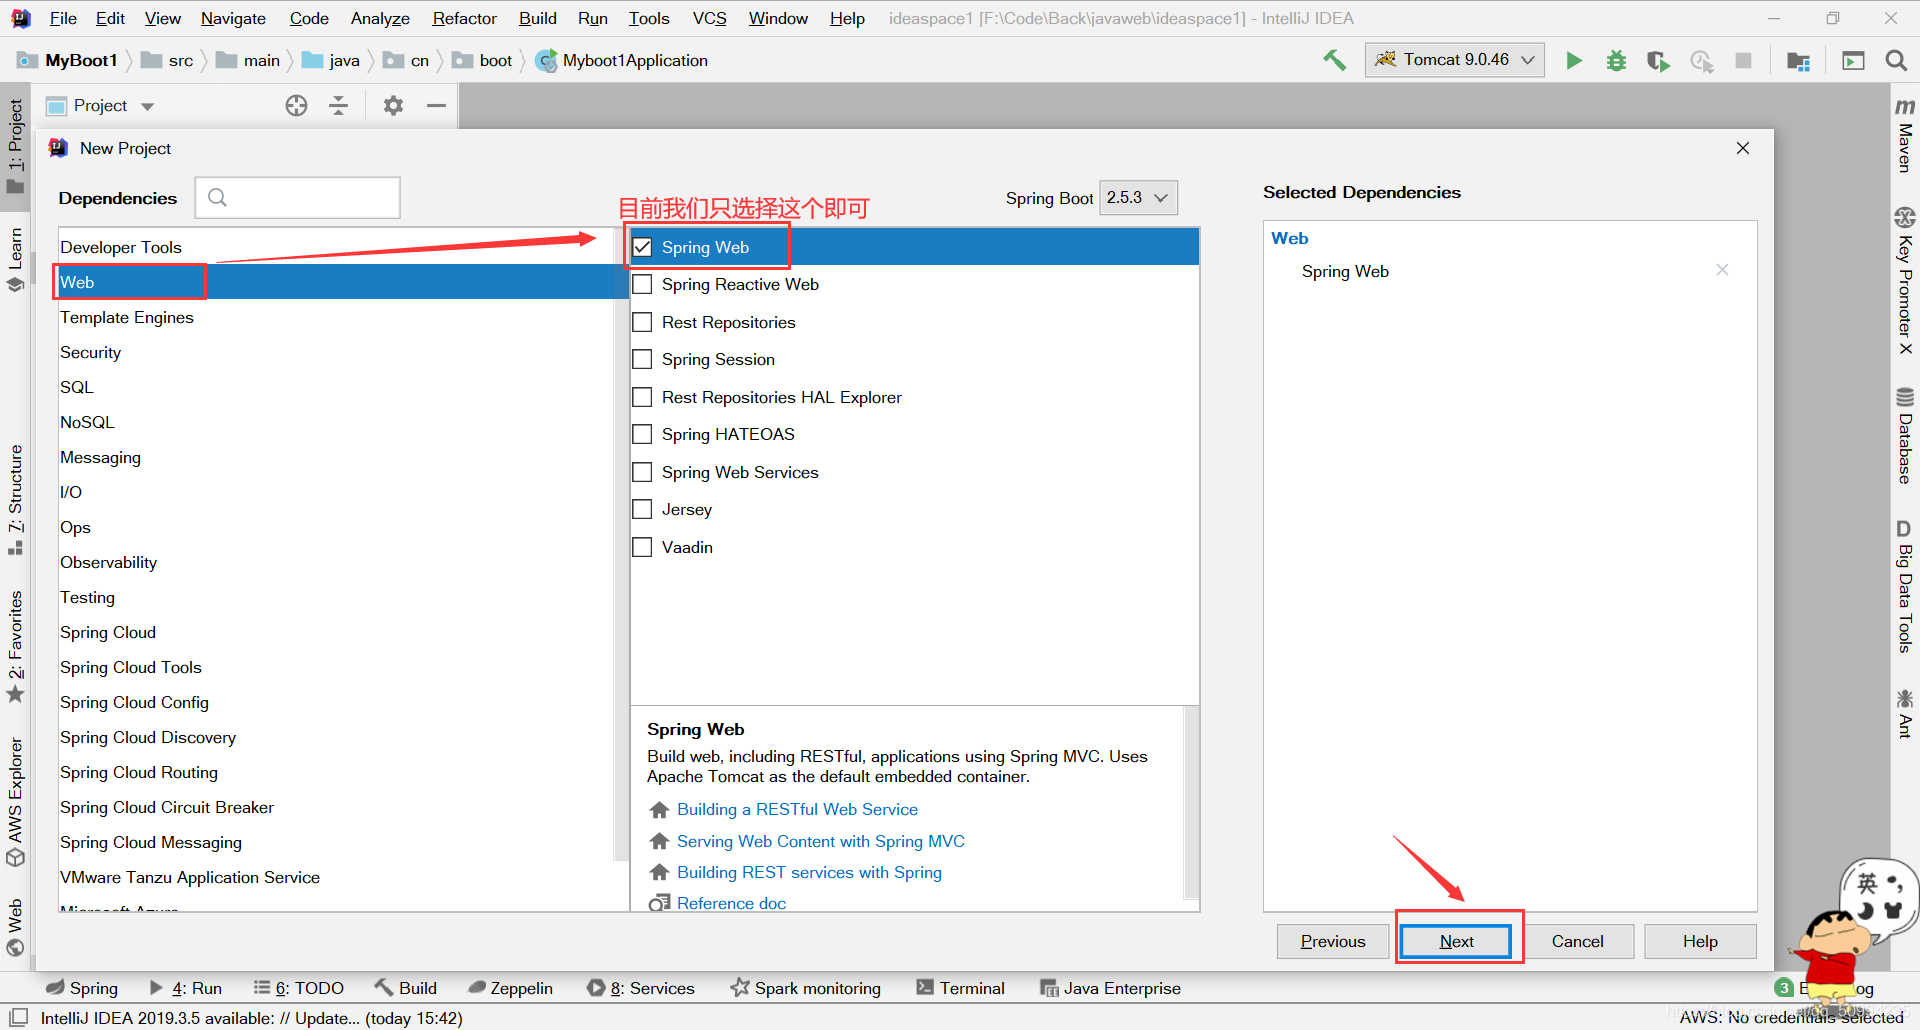Open the Database side tool window
Viewport: 1920px width, 1030px height.
click(x=1905, y=436)
